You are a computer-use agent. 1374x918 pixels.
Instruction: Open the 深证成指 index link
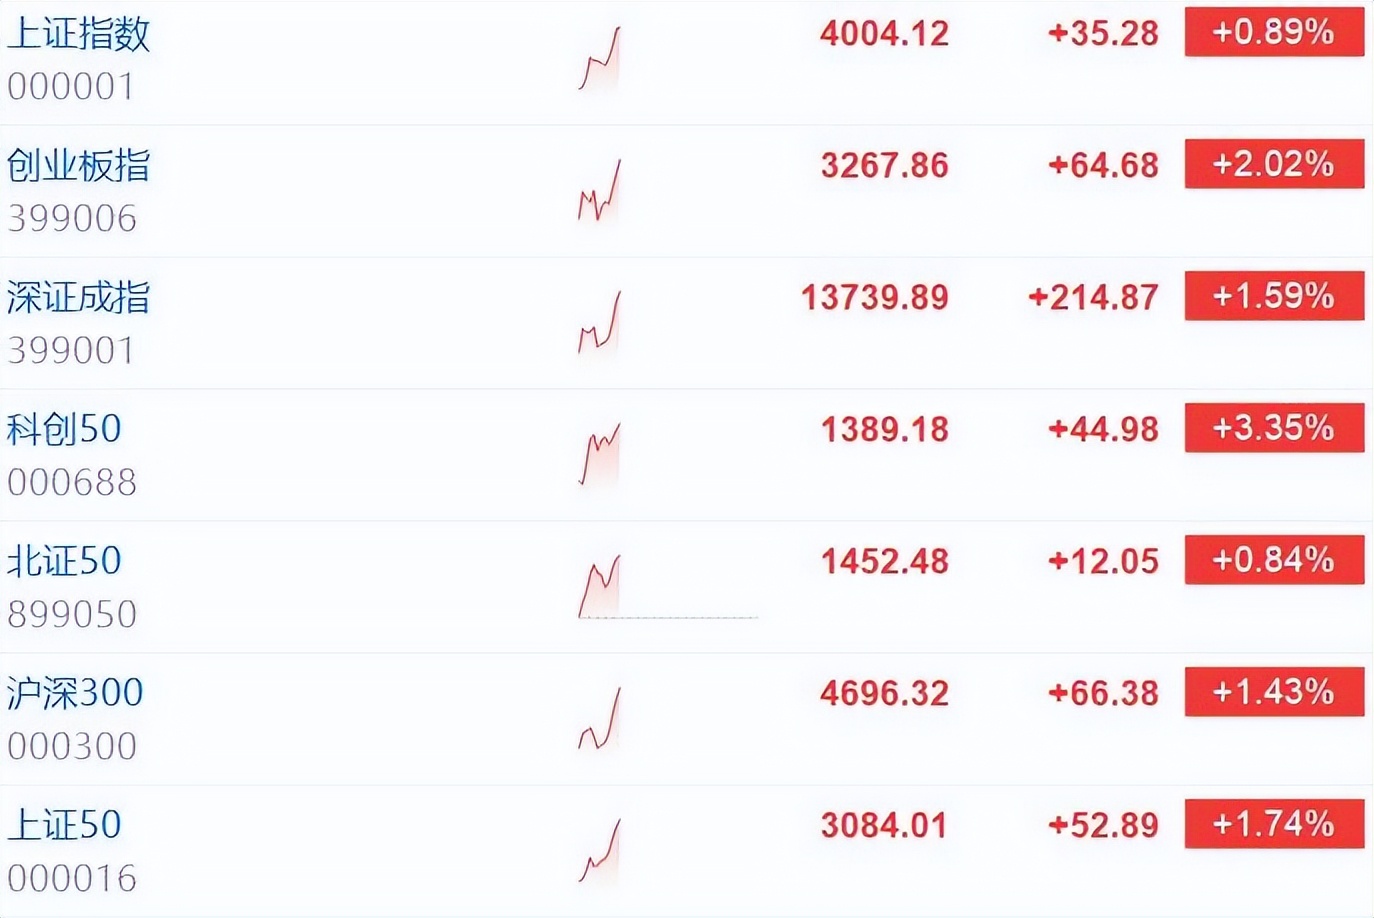78,298
